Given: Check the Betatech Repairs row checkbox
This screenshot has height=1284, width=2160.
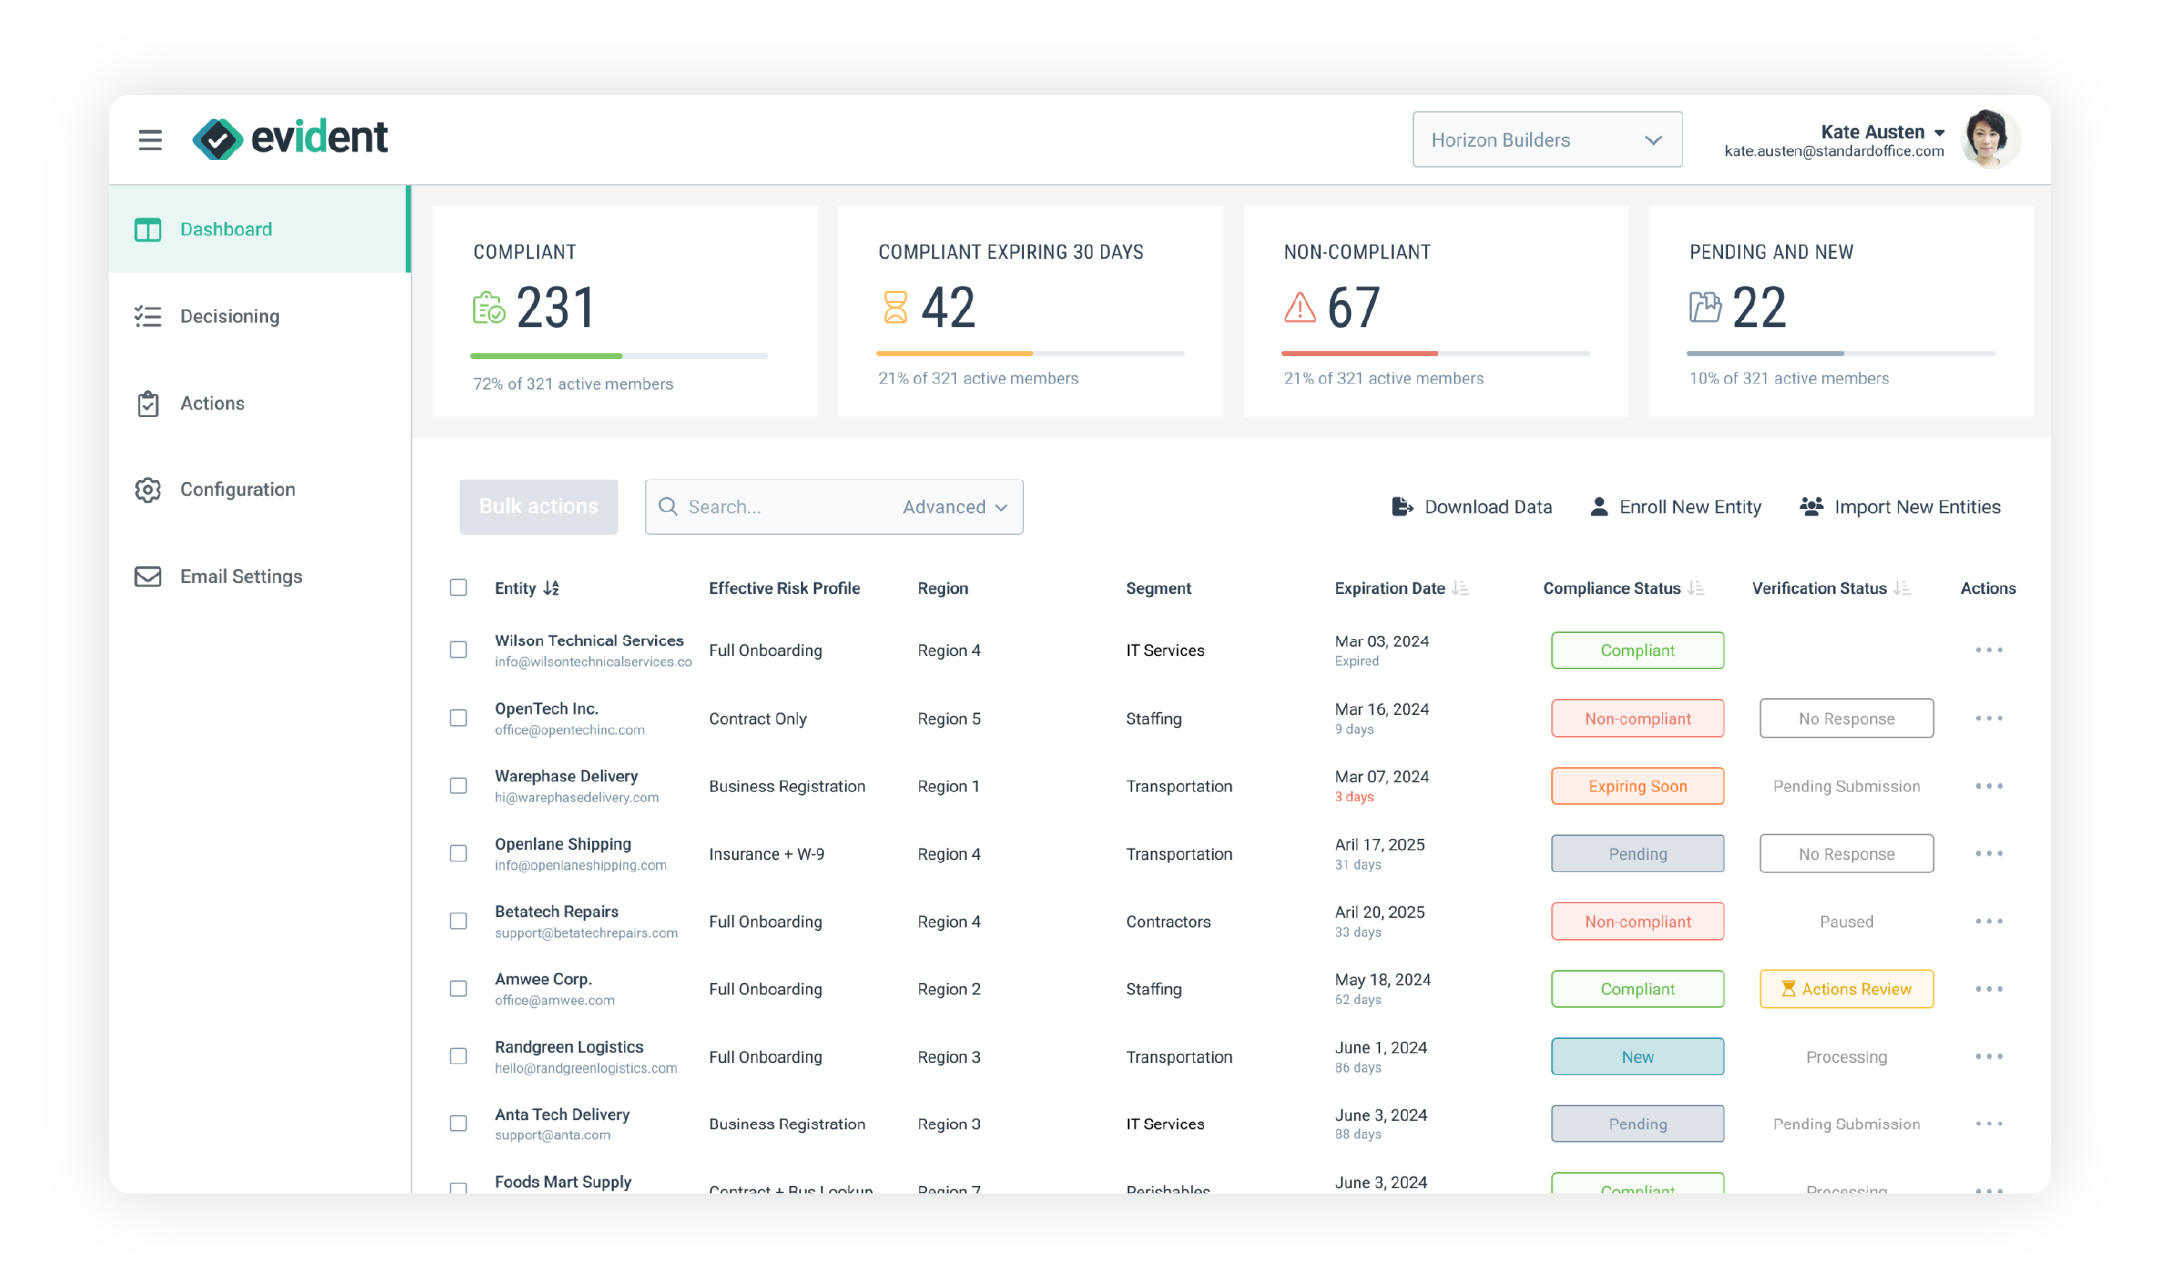Looking at the screenshot, I should click(x=458, y=921).
